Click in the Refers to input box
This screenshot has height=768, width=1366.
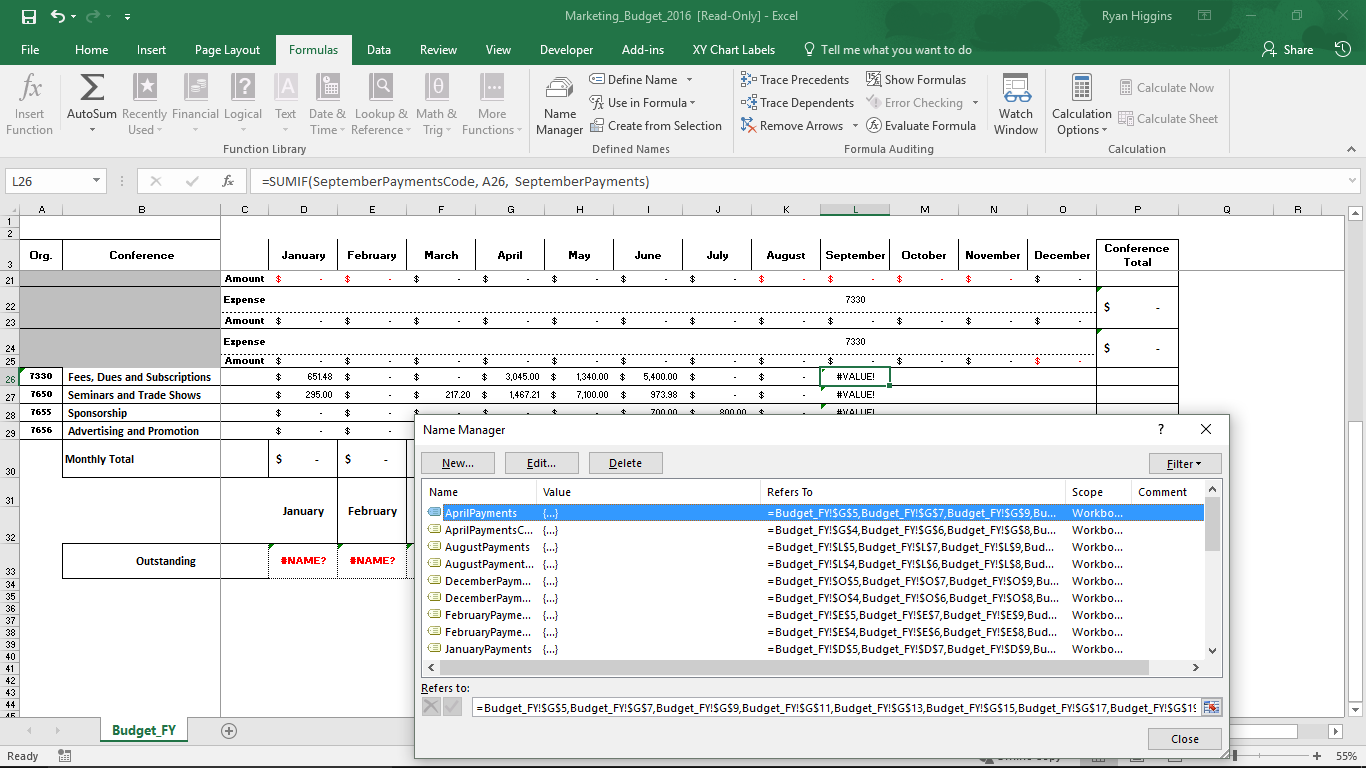tap(836, 707)
